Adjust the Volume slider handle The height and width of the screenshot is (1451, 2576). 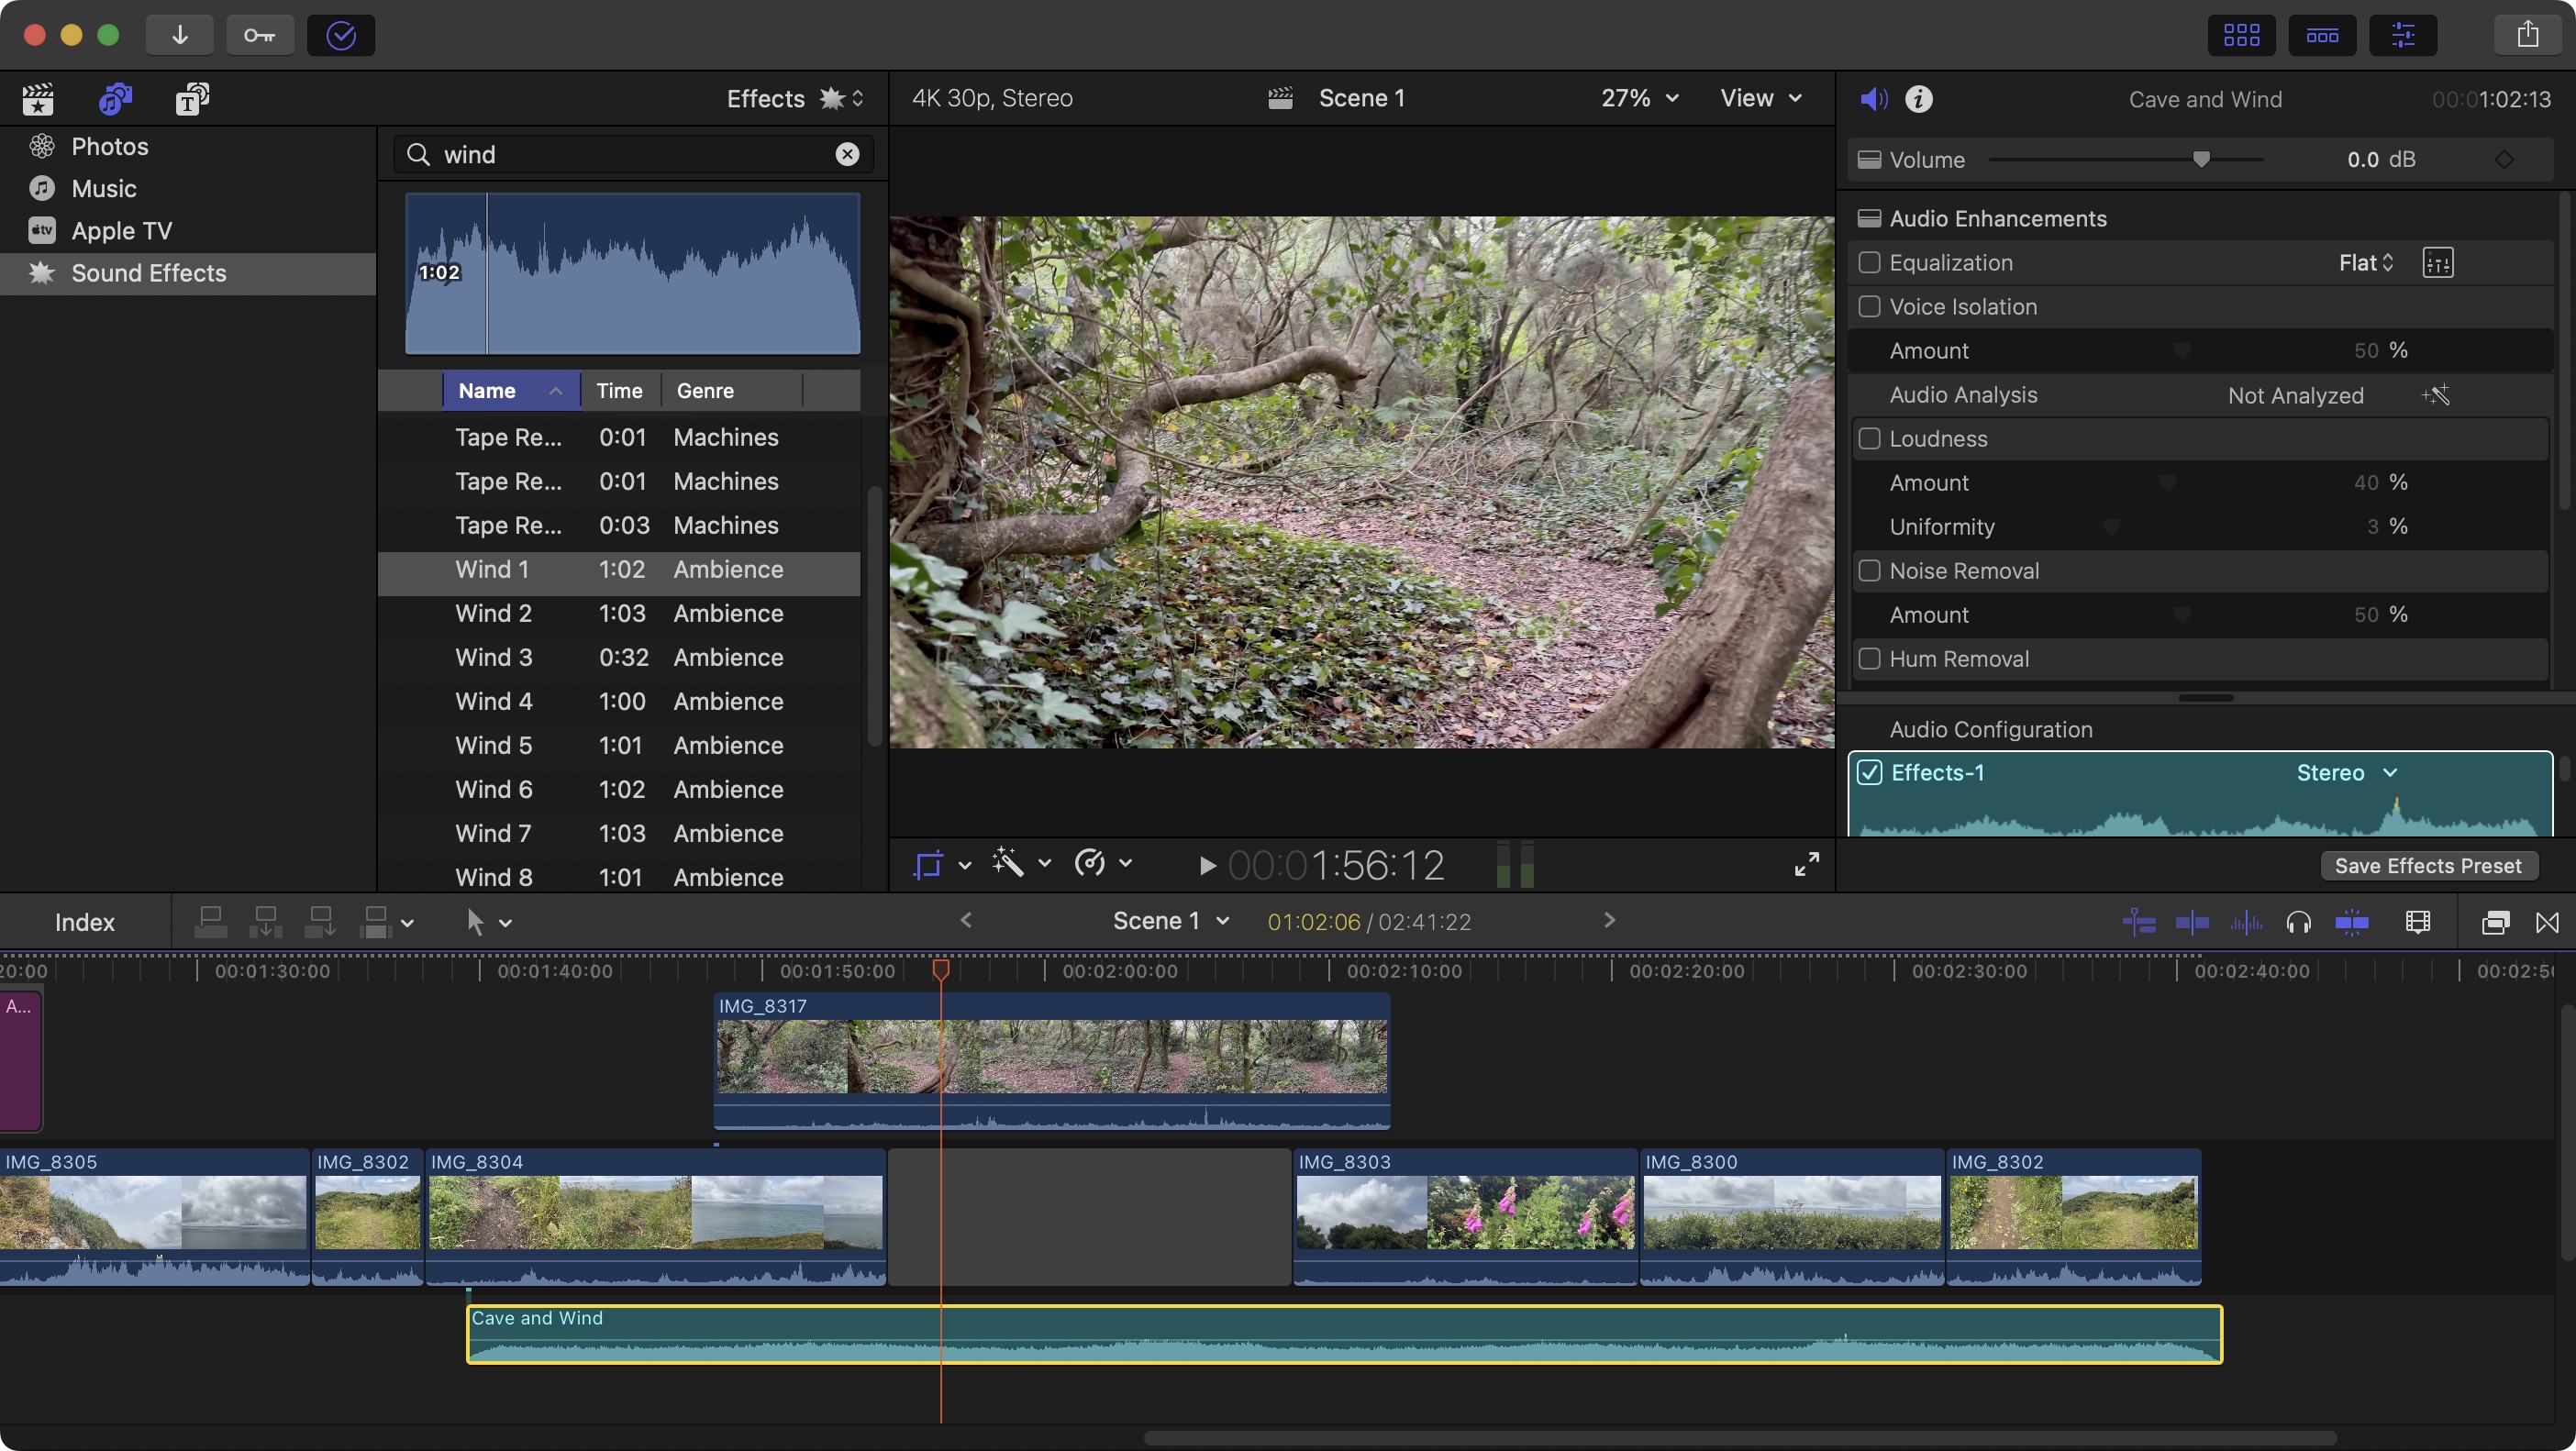point(2202,159)
